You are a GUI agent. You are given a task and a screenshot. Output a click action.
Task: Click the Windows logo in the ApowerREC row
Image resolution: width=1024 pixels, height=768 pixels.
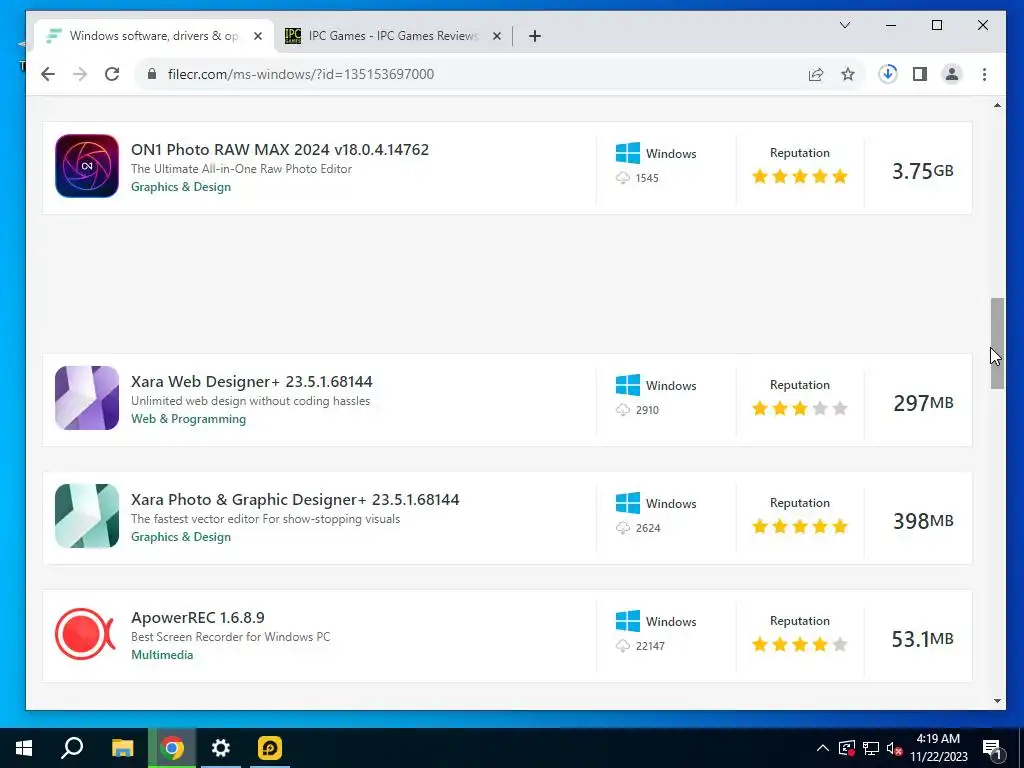click(628, 621)
